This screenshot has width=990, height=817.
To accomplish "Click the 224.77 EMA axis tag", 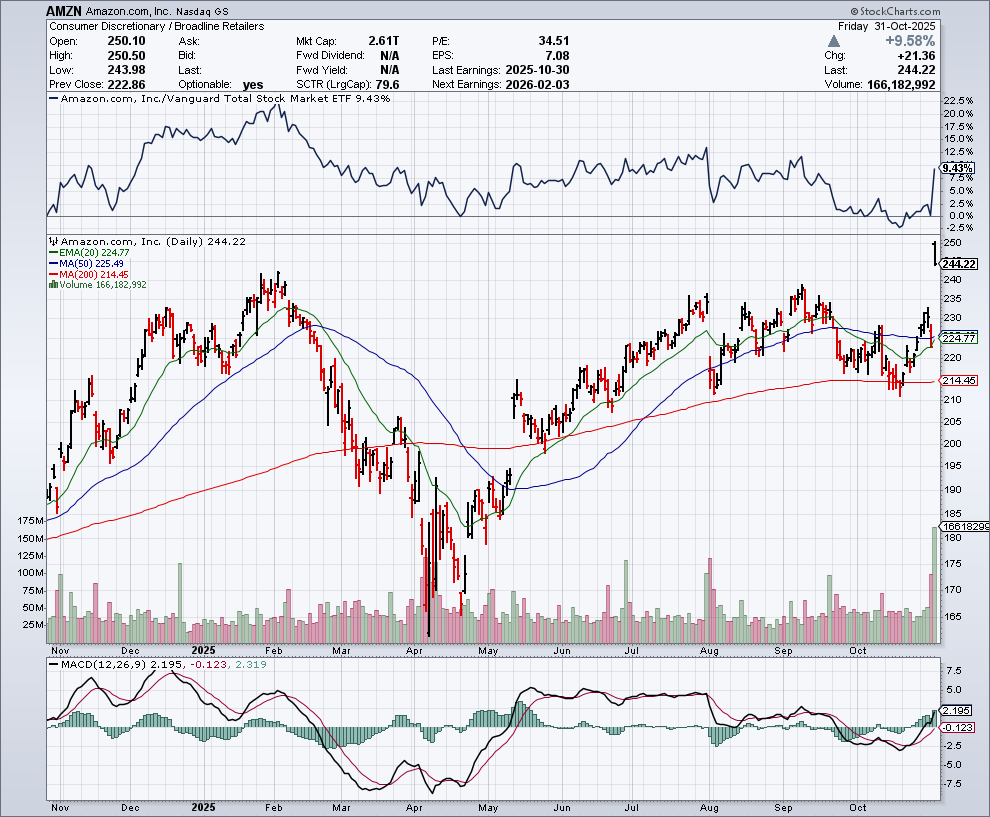I will [959, 338].
